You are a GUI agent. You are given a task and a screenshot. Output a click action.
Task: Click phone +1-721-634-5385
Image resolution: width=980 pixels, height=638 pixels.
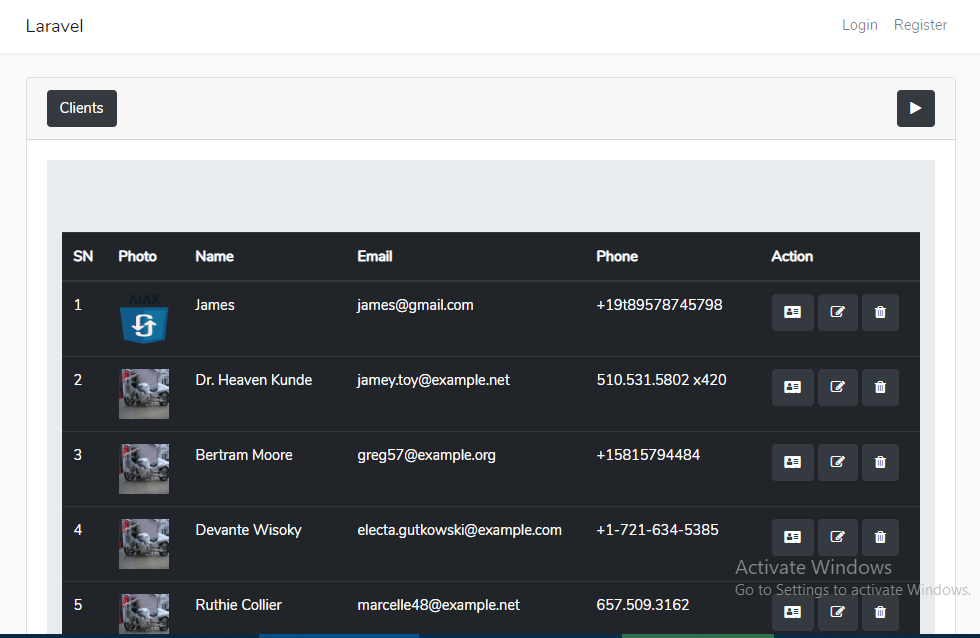click(x=658, y=530)
